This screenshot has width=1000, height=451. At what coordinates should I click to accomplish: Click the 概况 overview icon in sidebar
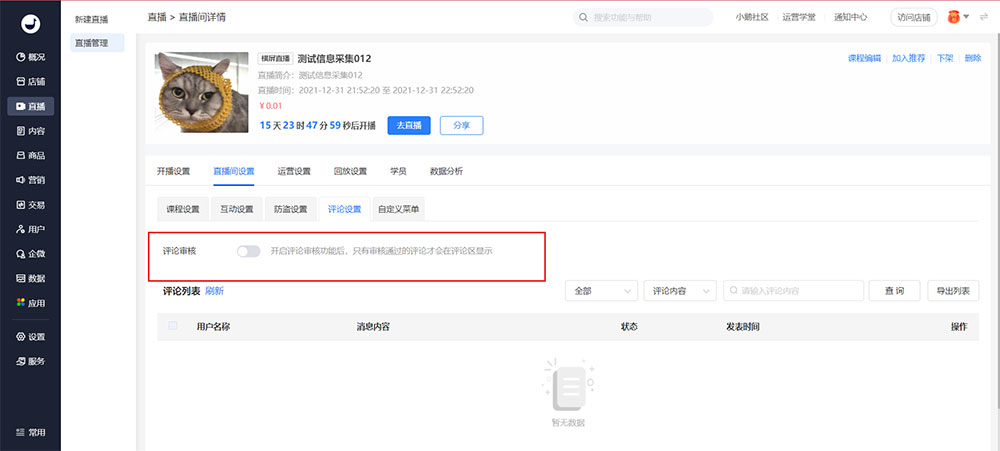pyautogui.click(x=20, y=57)
